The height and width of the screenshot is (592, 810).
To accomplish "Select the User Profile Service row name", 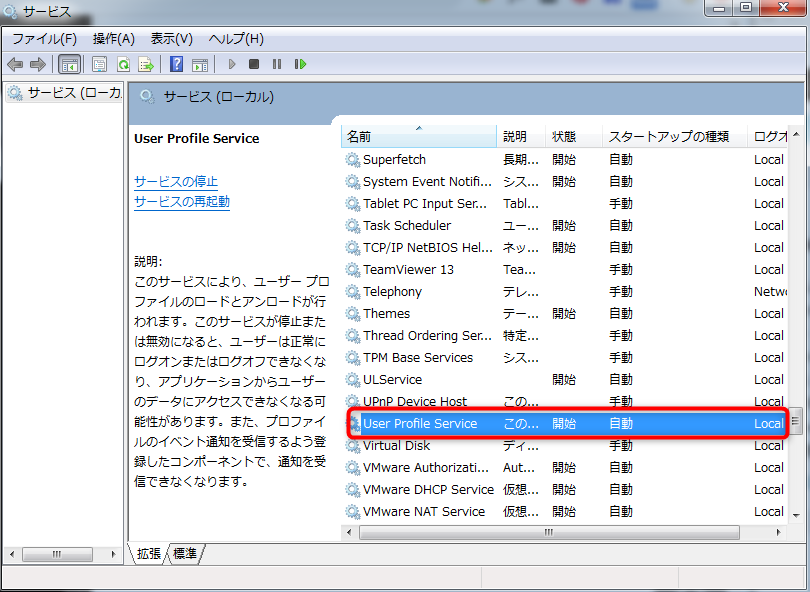I will 420,424.
